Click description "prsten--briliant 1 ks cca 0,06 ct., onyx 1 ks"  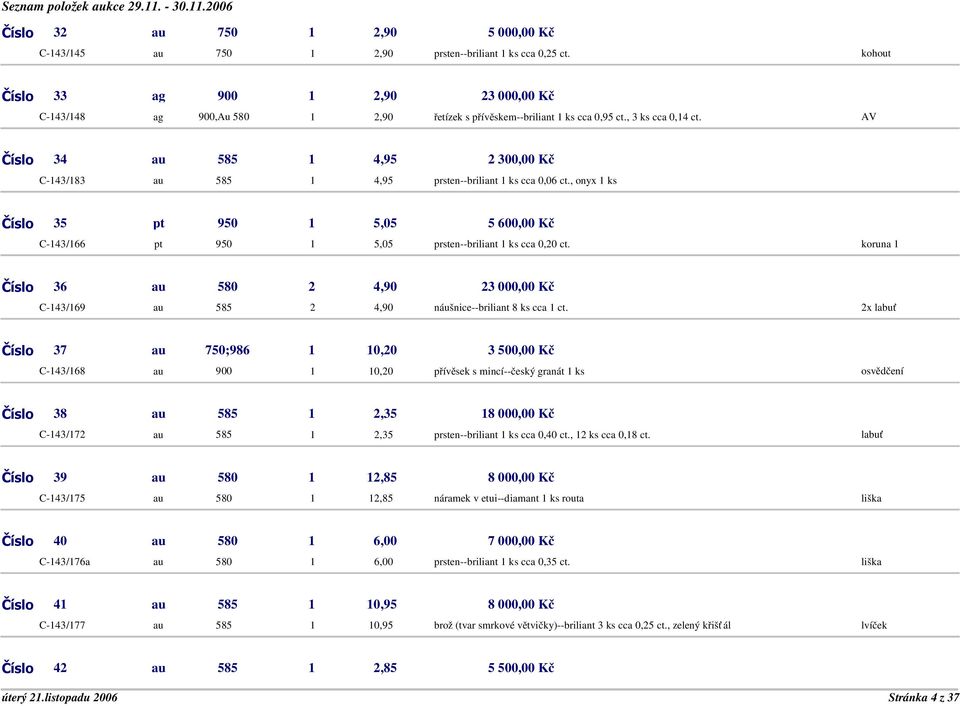click(525, 181)
